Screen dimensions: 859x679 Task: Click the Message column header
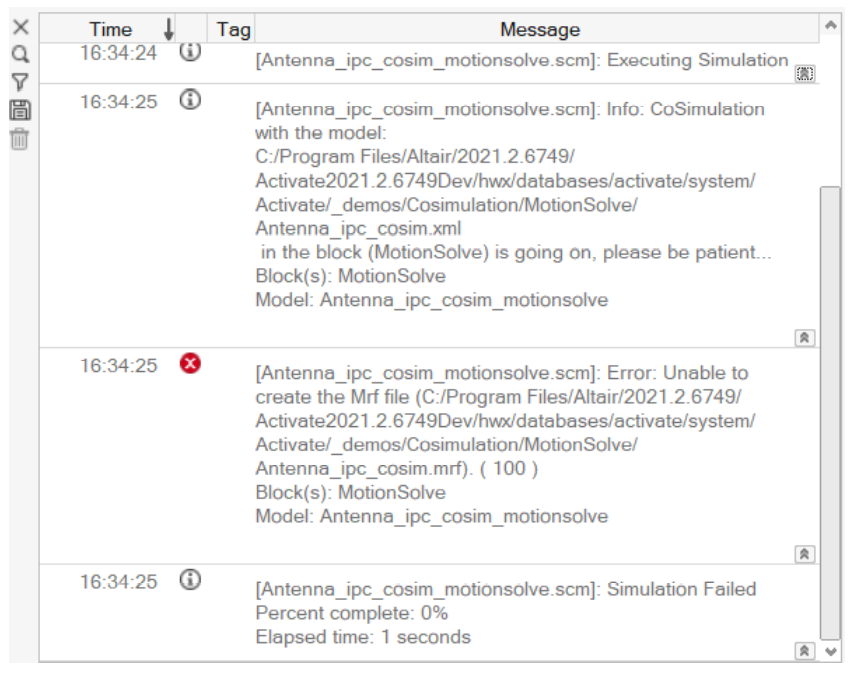[x=538, y=29]
